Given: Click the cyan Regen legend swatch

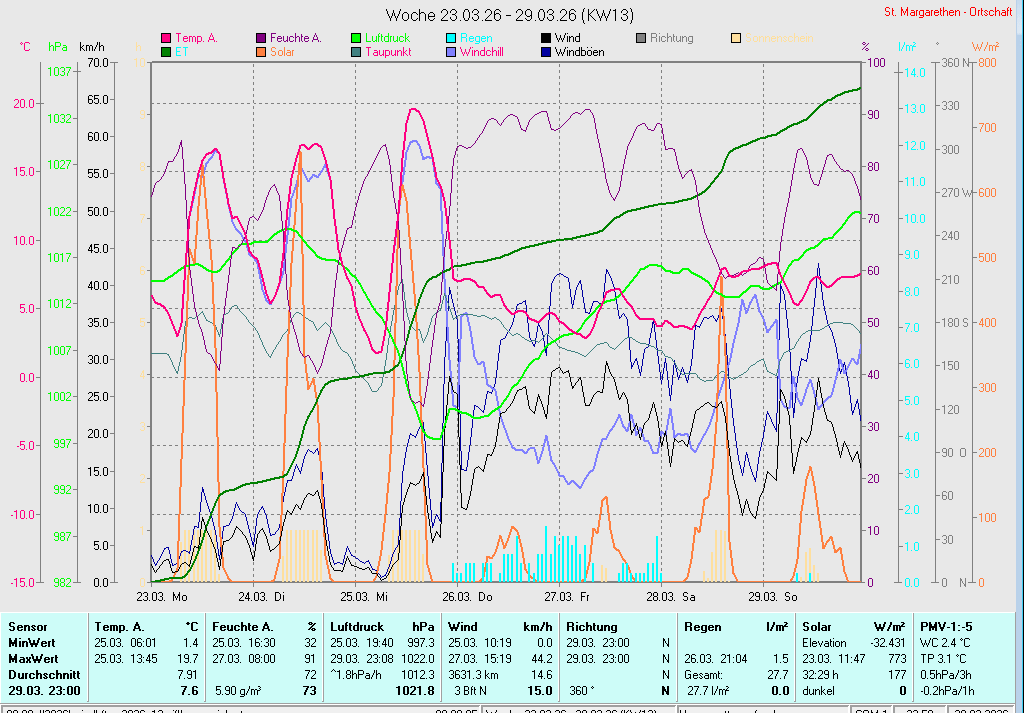Looking at the screenshot, I should click(x=451, y=38).
